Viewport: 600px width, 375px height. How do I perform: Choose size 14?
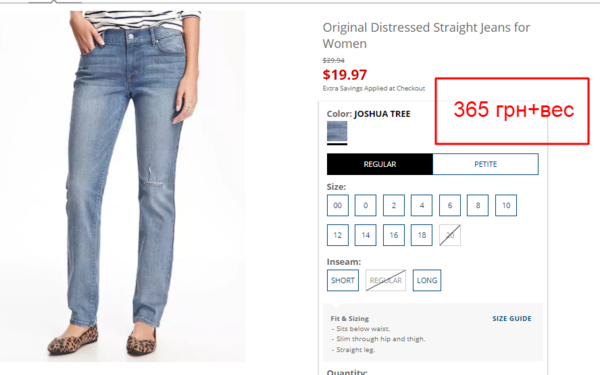(x=365, y=235)
